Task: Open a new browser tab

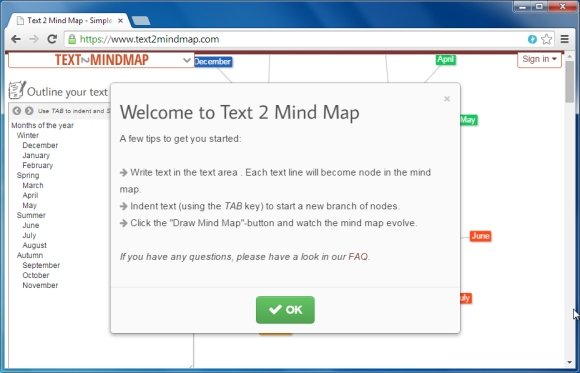Action: point(141,21)
